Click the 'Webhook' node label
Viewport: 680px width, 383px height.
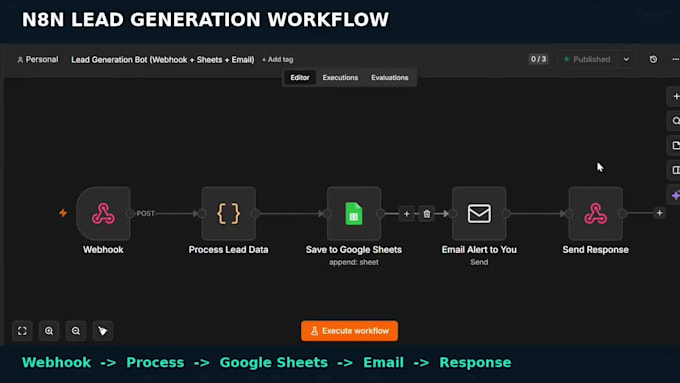tap(103, 249)
